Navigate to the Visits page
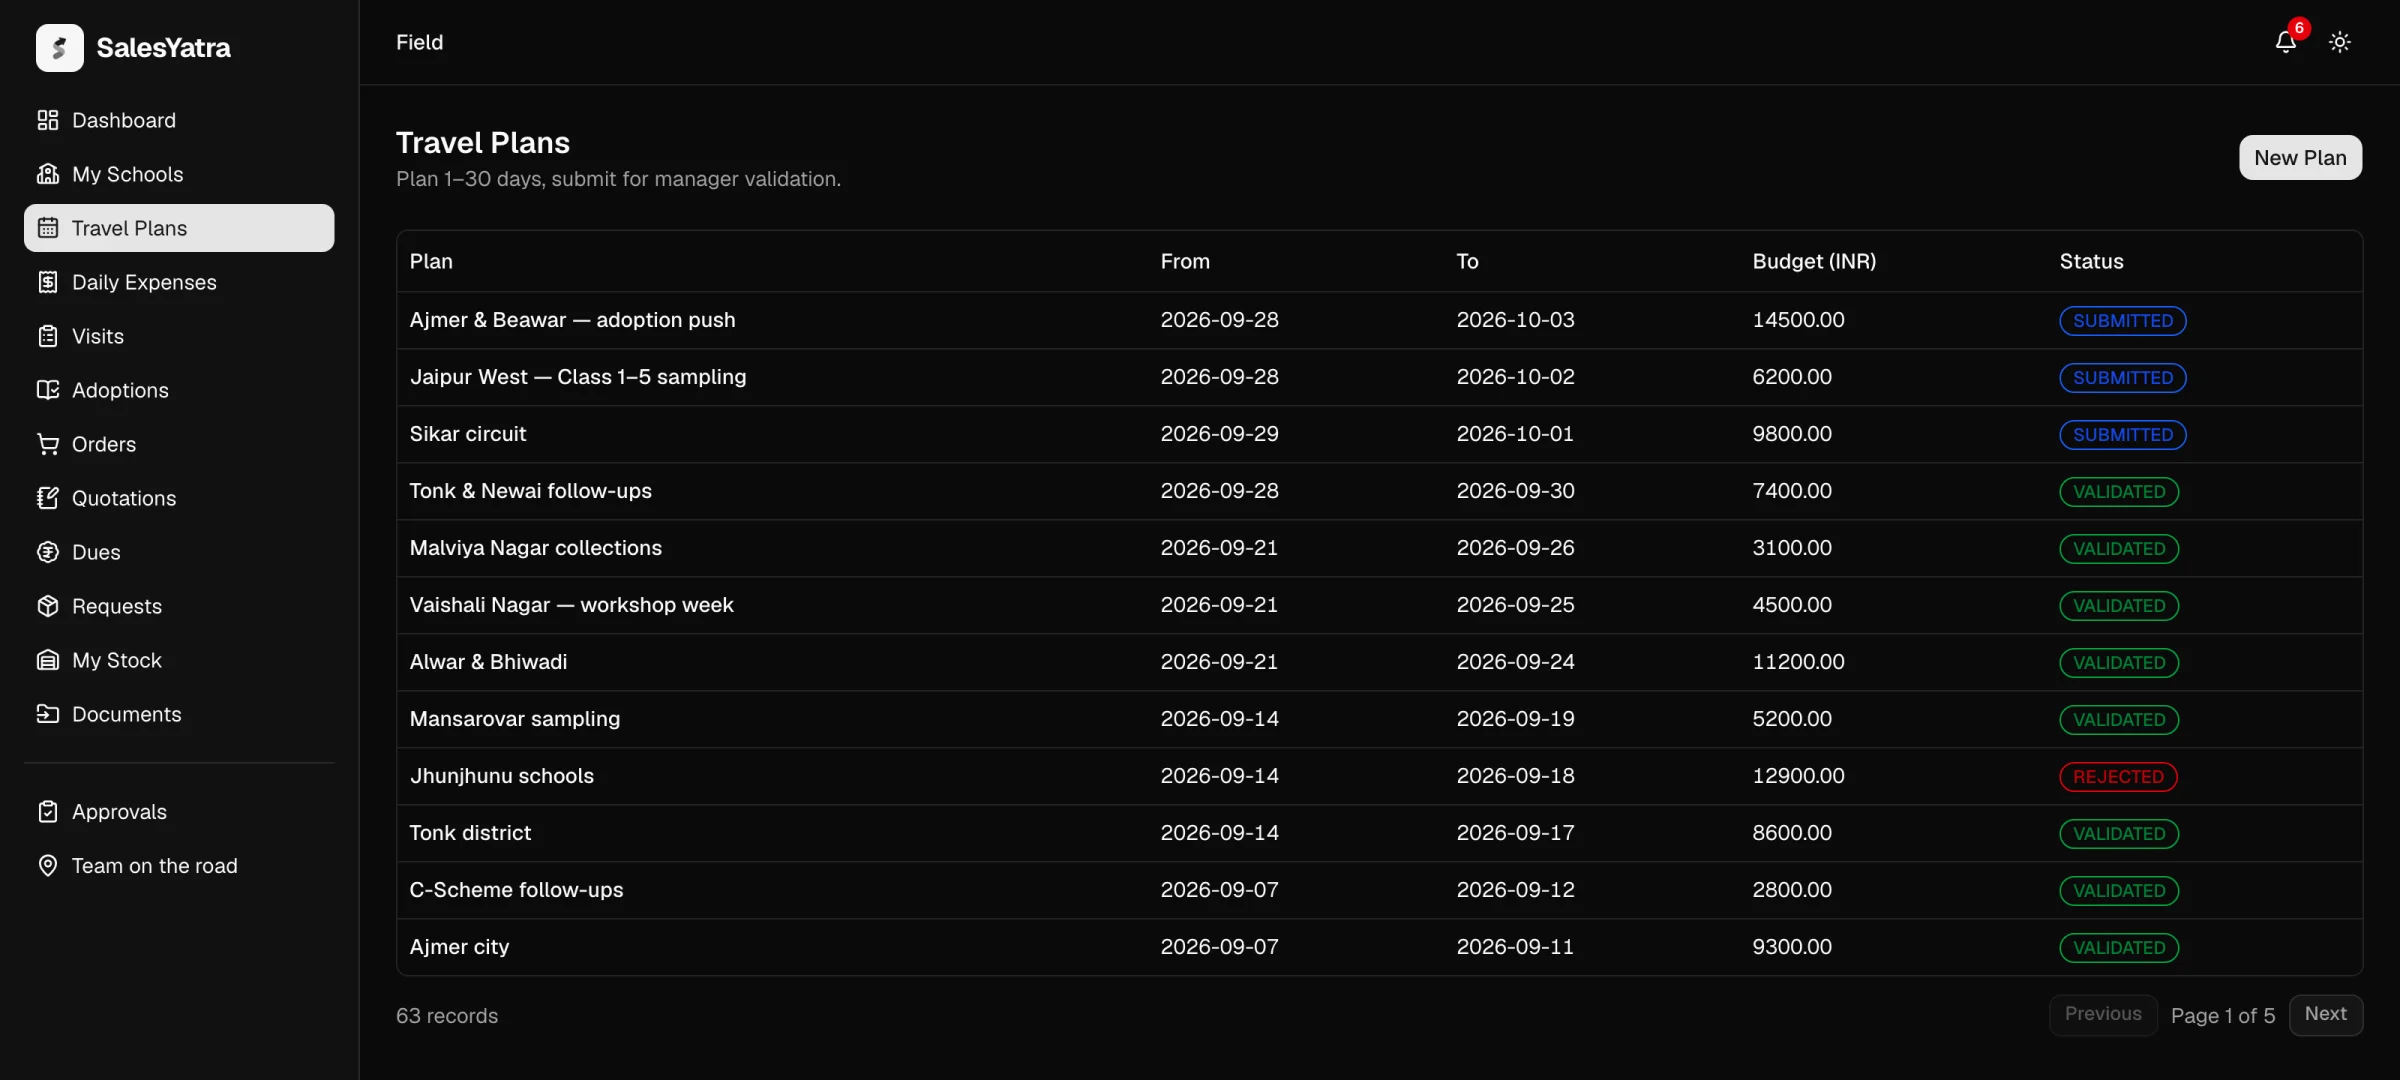Image resolution: width=2400 pixels, height=1080 pixels. 179,336
